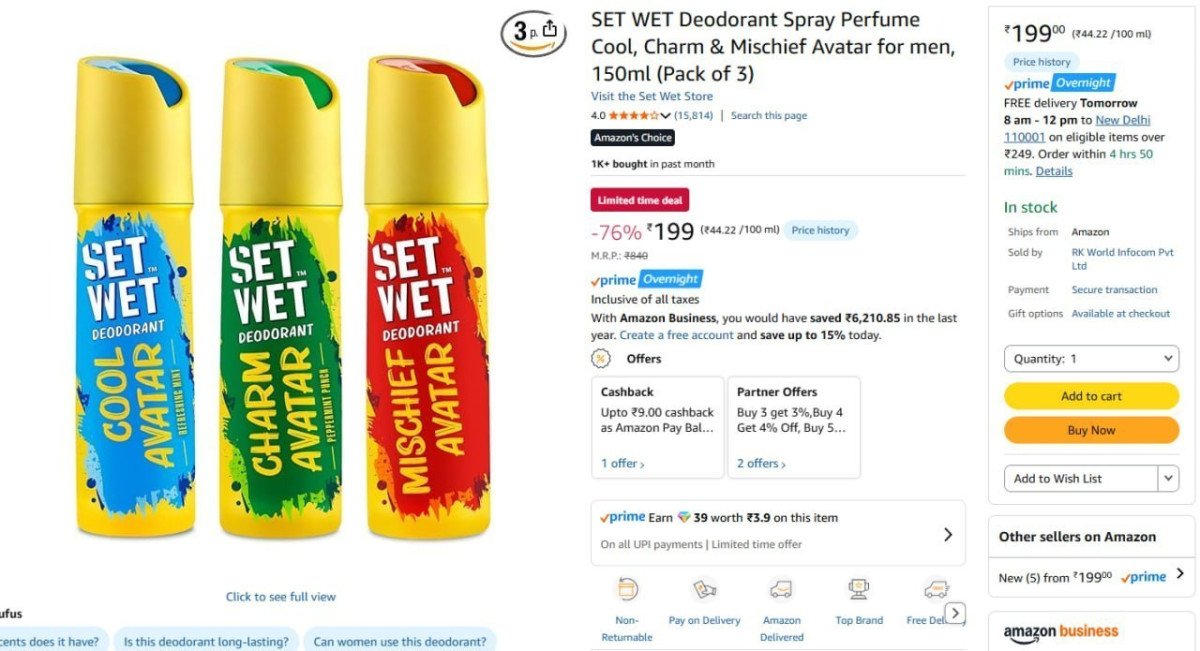This screenshot has height=651, width=1200.
Task: Open the Quantity dropdown
Action: pyautogui.click(x=1091, y=359)
